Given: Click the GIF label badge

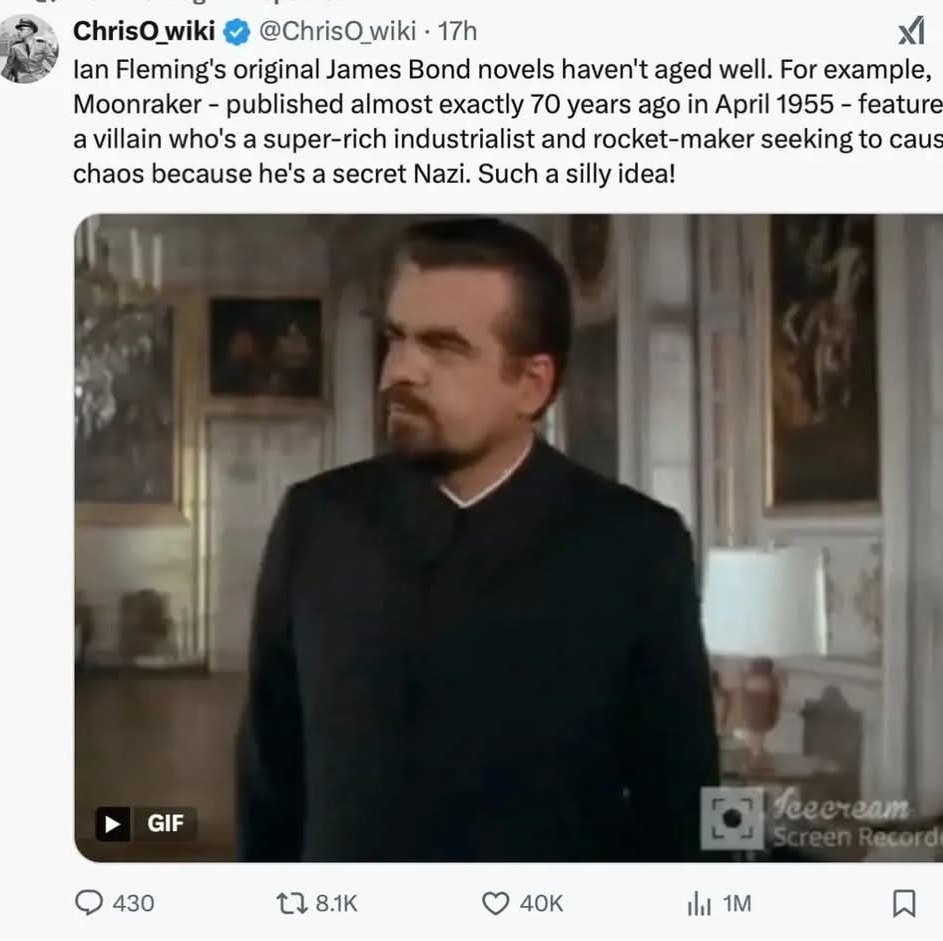Looking at the screenshot, I should [x=147, y=823].
